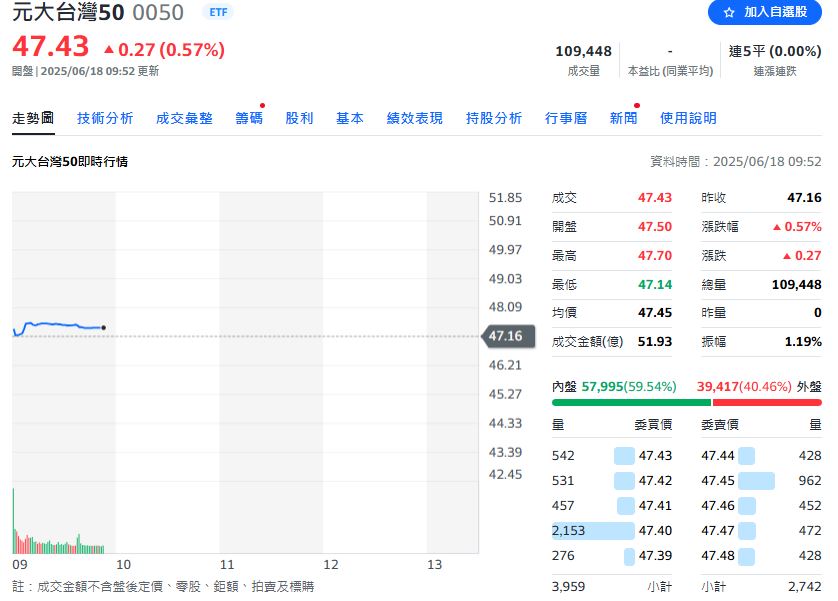This screenshot has height=601, width=838.
Task: Click the 最高 47.70 value
Action: (655, 255)
